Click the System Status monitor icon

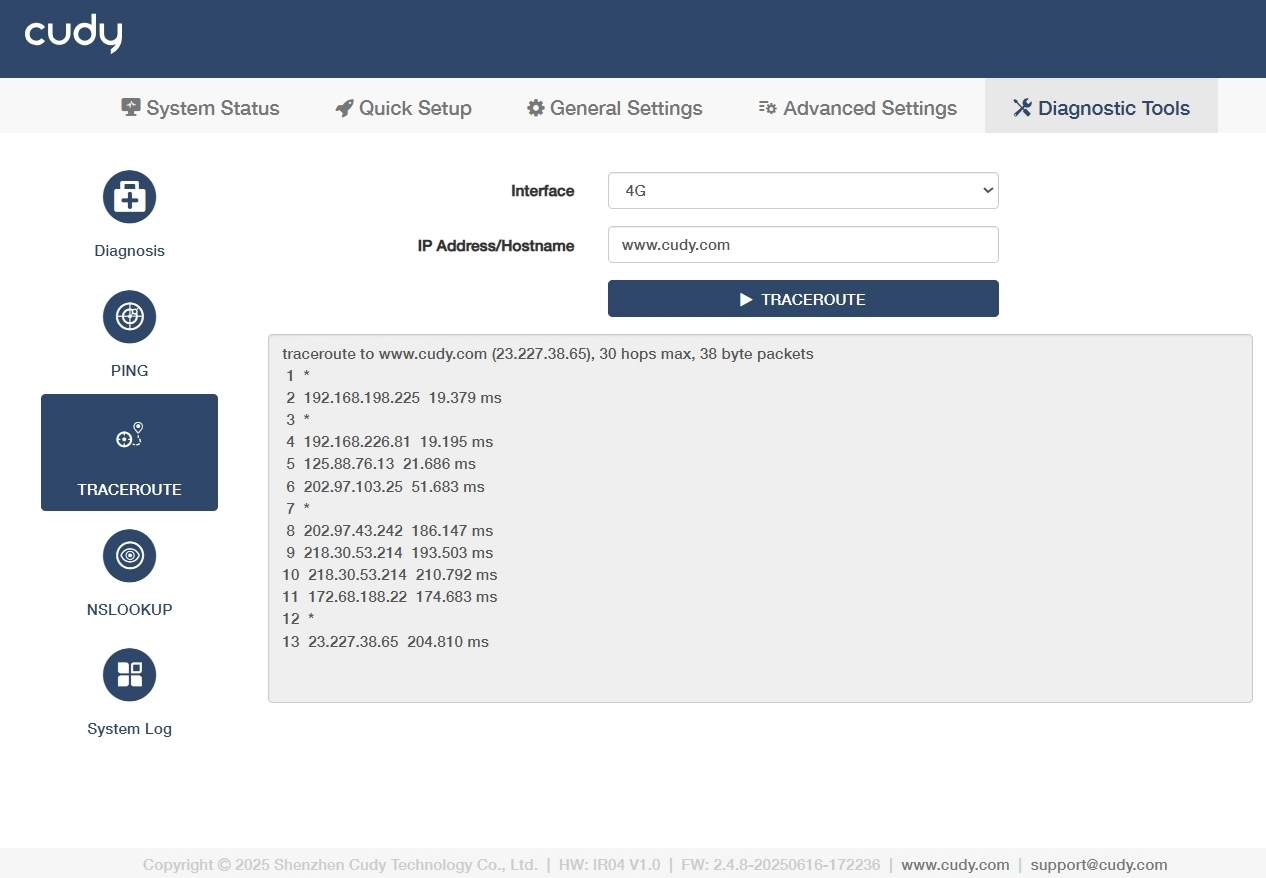[130, 107]
